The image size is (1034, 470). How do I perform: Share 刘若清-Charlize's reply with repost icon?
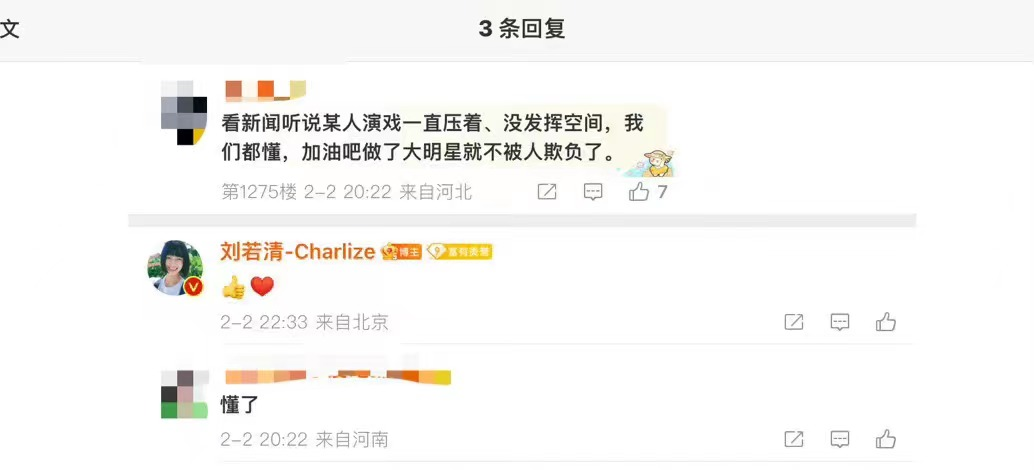pyautogui.click(x=793, y=322)
